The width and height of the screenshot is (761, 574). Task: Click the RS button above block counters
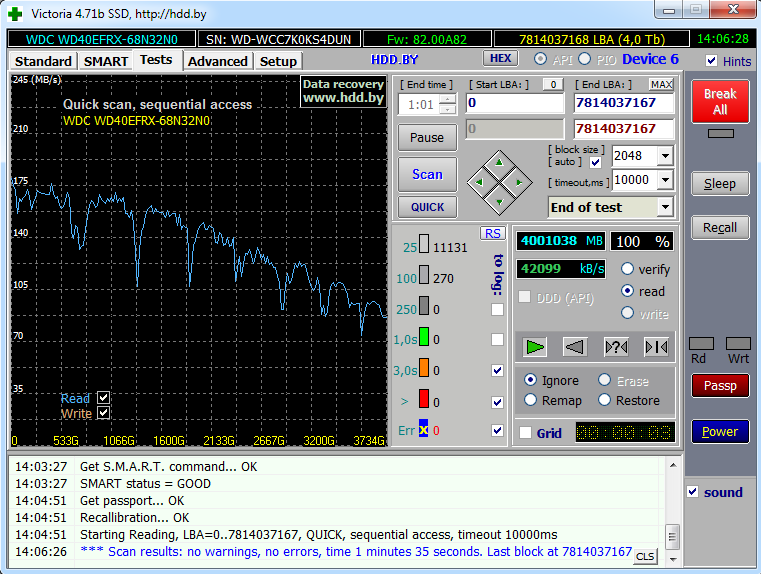[492, 233]
